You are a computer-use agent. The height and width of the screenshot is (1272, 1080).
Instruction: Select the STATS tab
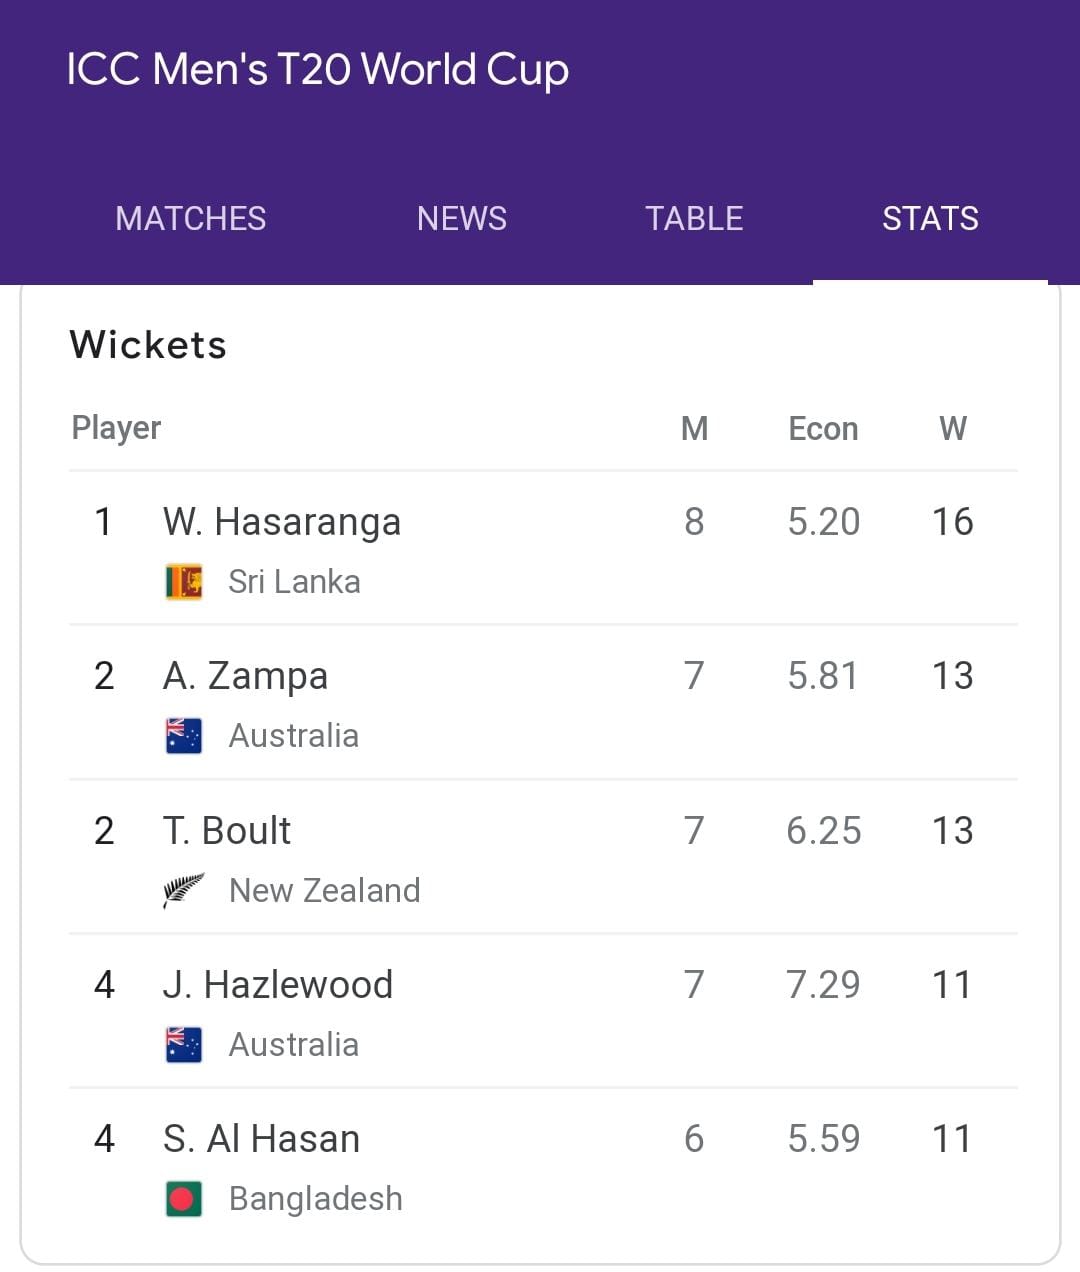click(x=930, y=218)
